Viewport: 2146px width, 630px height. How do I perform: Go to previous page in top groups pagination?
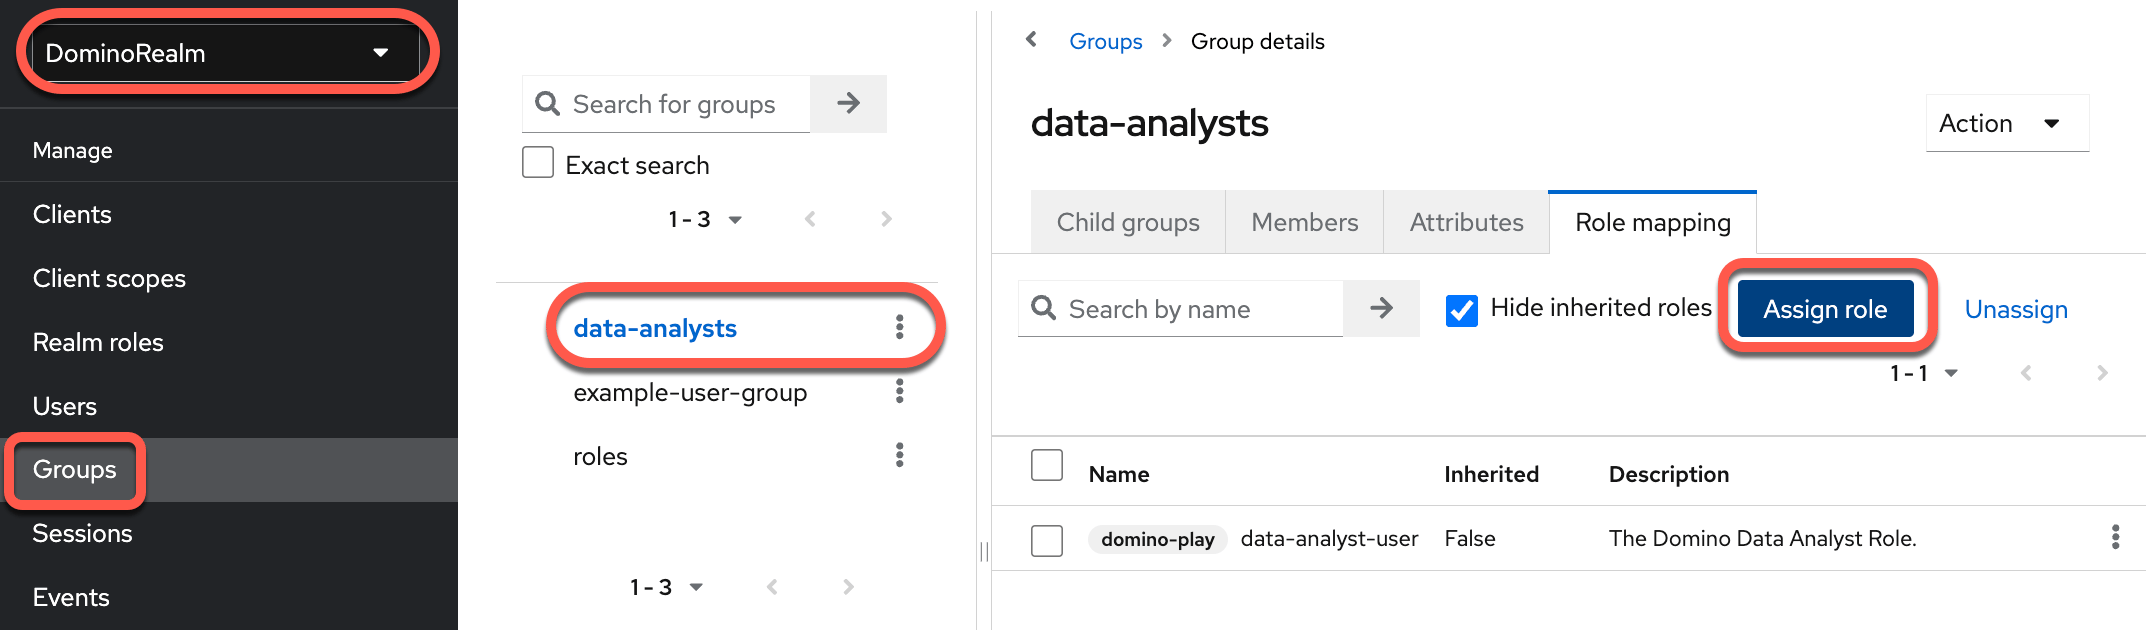[x=810, y=219]
